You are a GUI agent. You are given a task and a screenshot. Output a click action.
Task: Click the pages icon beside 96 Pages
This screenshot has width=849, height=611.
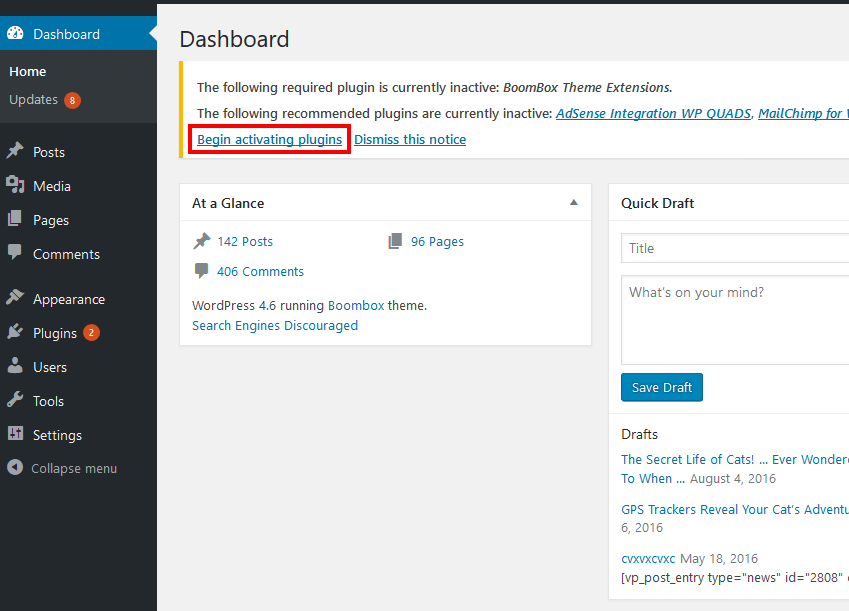[x=395, y=241]
